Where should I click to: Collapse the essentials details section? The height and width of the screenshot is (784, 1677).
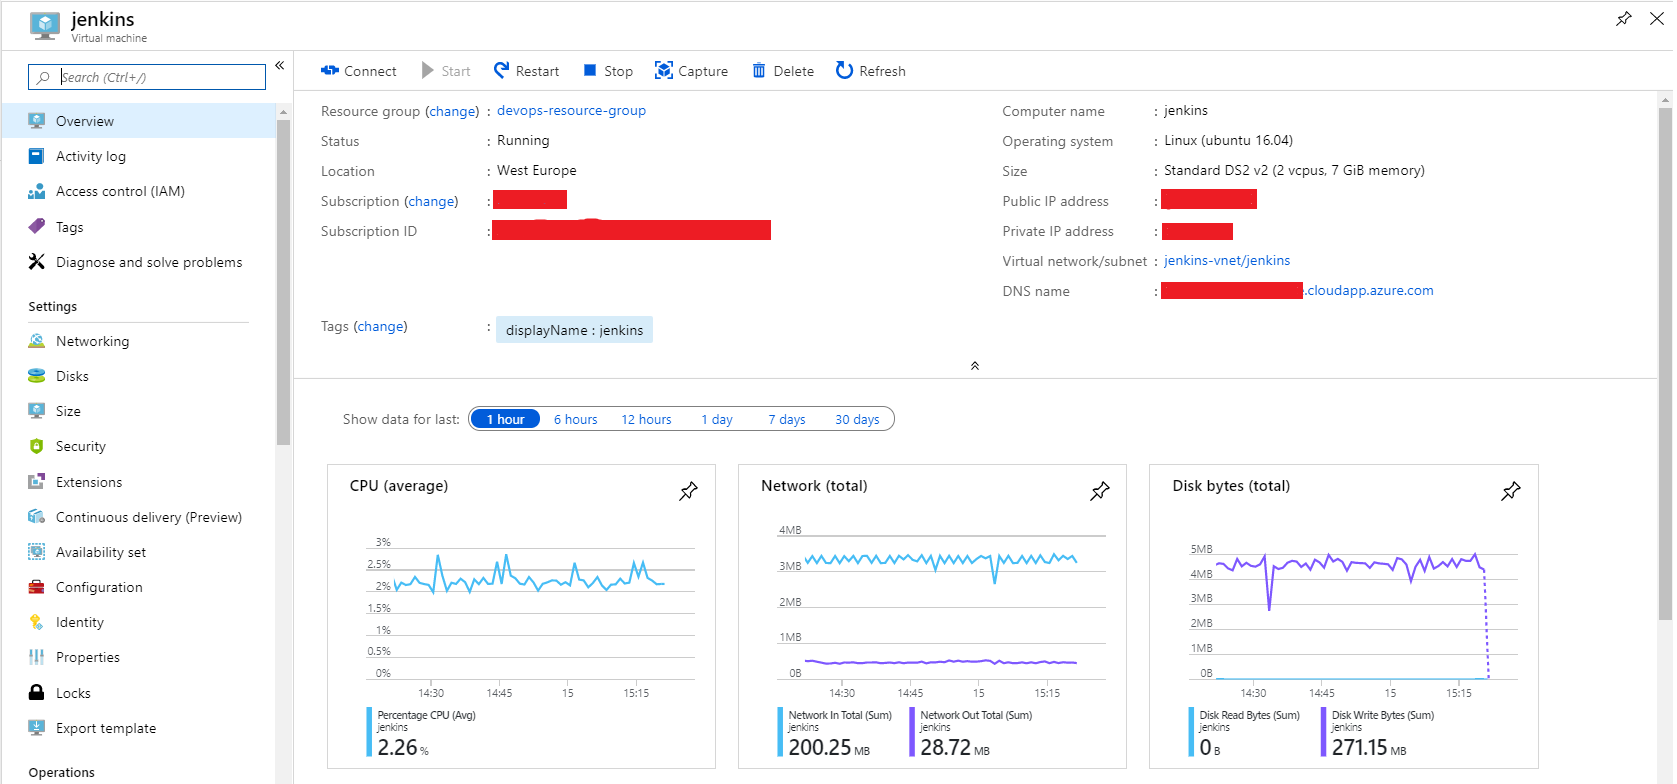point(974,366)
